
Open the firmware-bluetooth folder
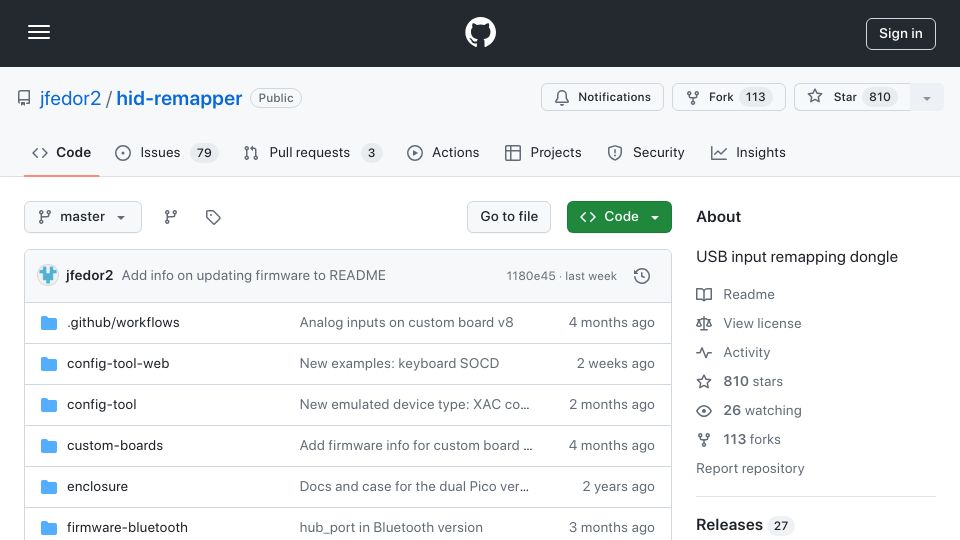[127, 528]
